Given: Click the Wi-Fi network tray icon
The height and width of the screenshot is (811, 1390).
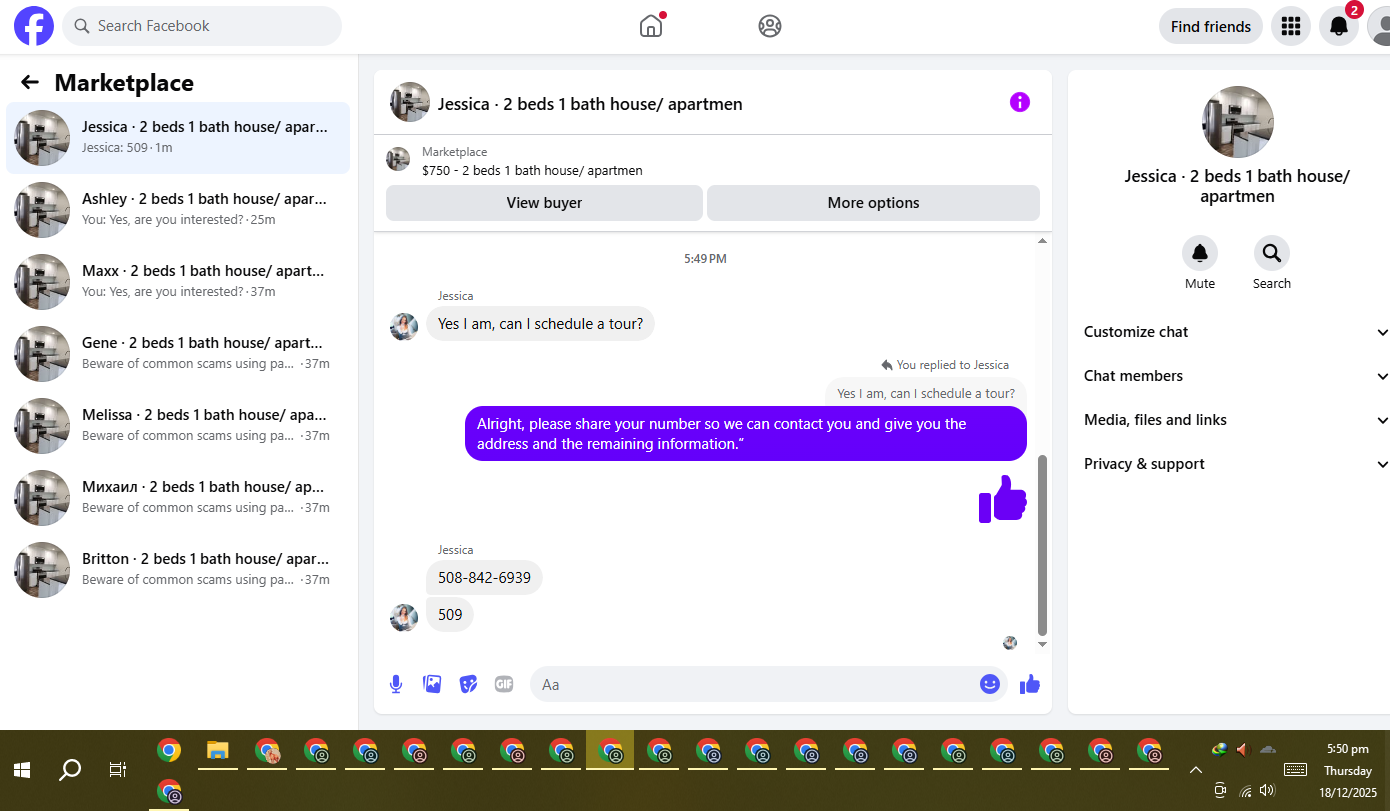Looking at the screenshot, I should pyautogui.click(x=1245, y=791).
